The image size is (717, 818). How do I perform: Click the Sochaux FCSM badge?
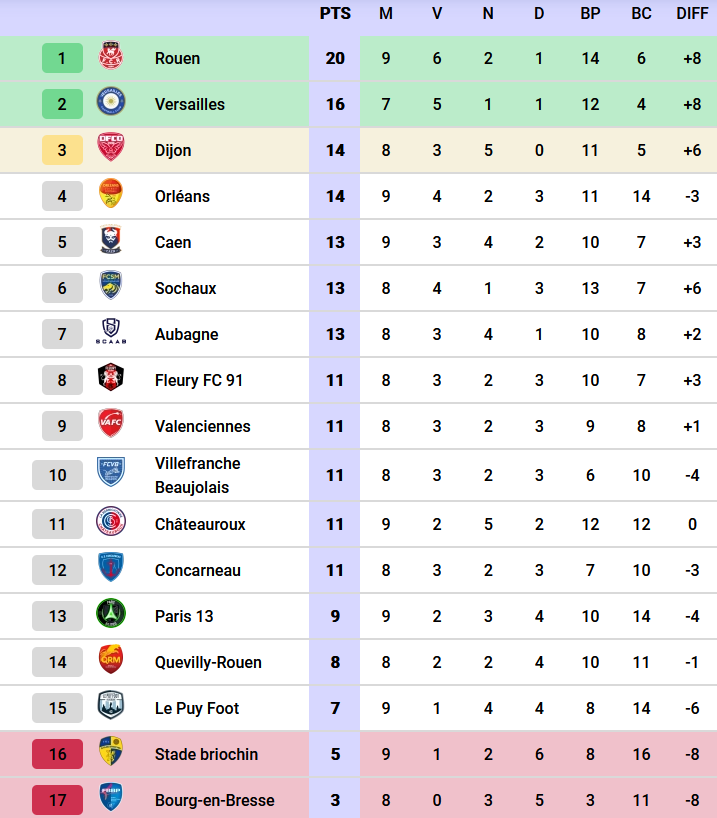110,288
